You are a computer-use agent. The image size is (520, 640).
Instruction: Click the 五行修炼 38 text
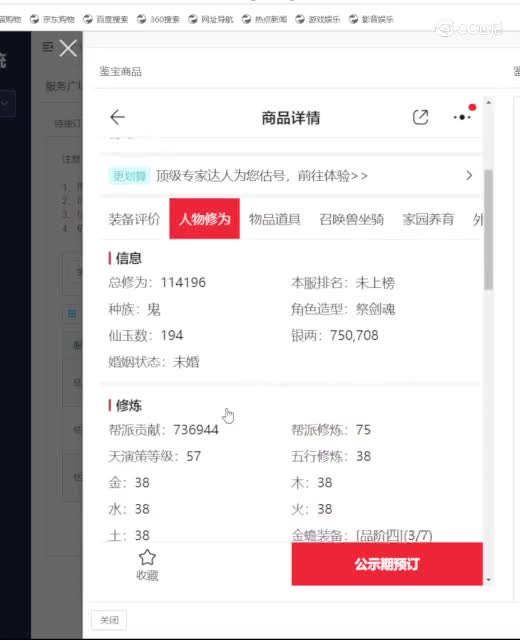coord(331,456)
